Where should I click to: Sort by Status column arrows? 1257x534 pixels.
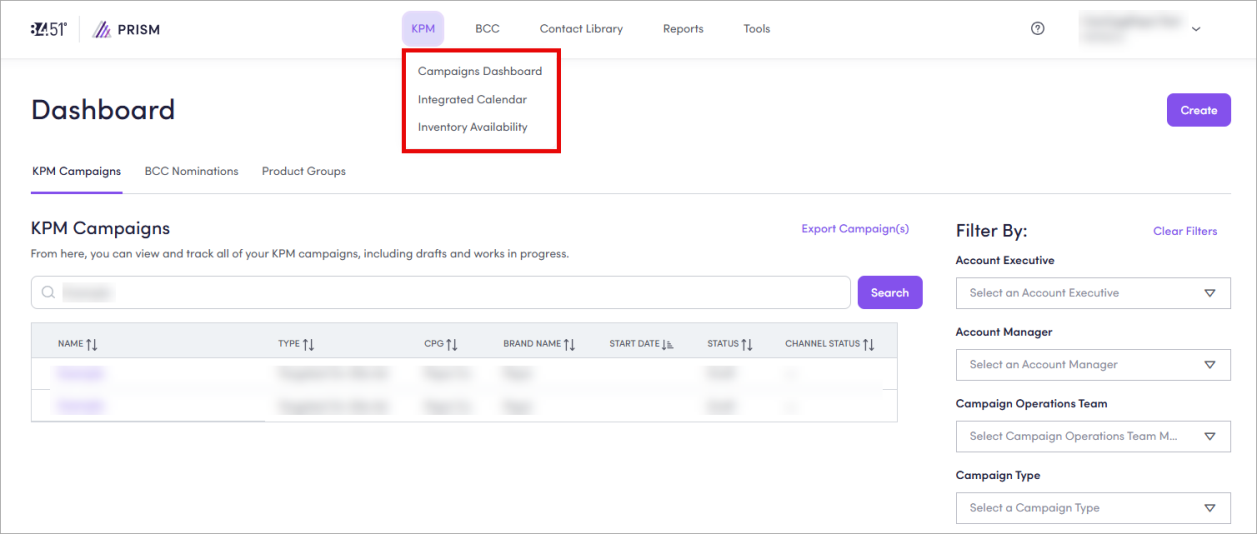[747, 344]
